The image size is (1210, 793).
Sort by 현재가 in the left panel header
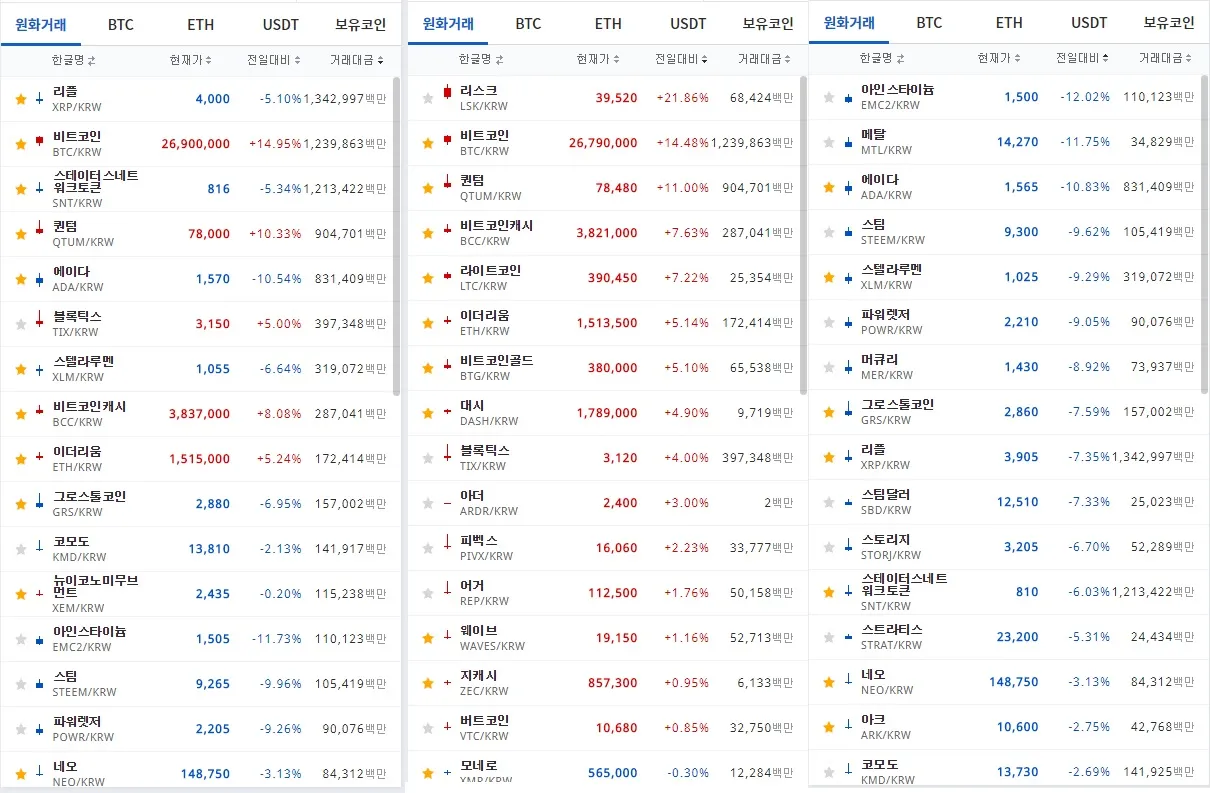191,61
